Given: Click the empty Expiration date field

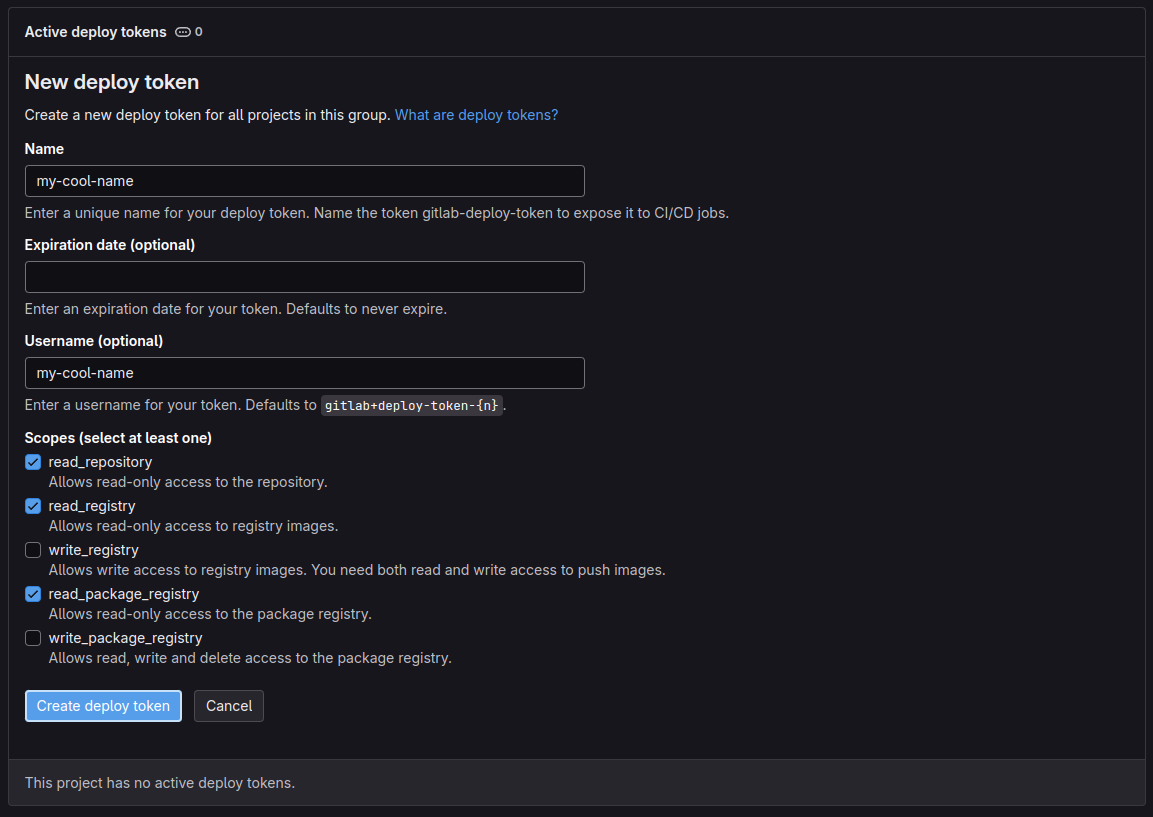Looking at the screenshot, I should pyautogui.click(x=304, y=277).
